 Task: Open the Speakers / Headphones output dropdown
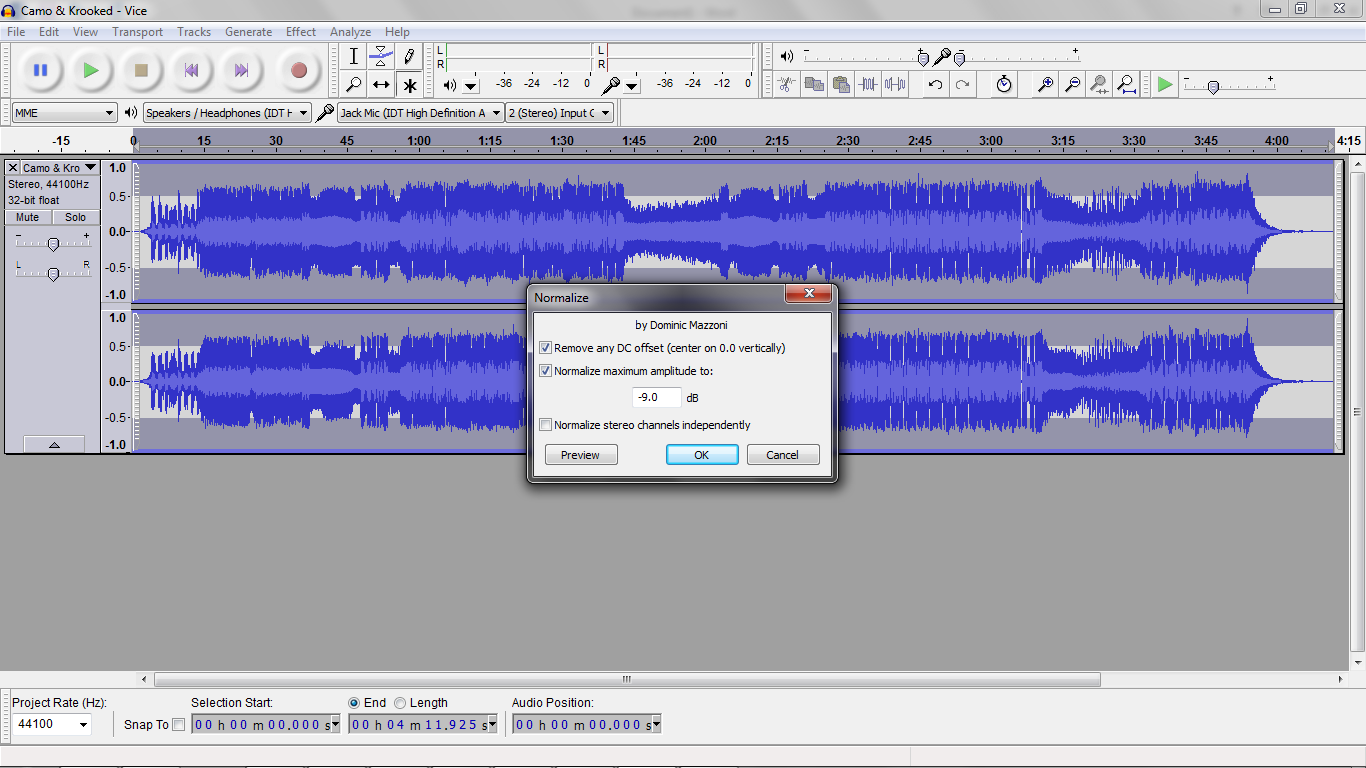coord(228,113)
